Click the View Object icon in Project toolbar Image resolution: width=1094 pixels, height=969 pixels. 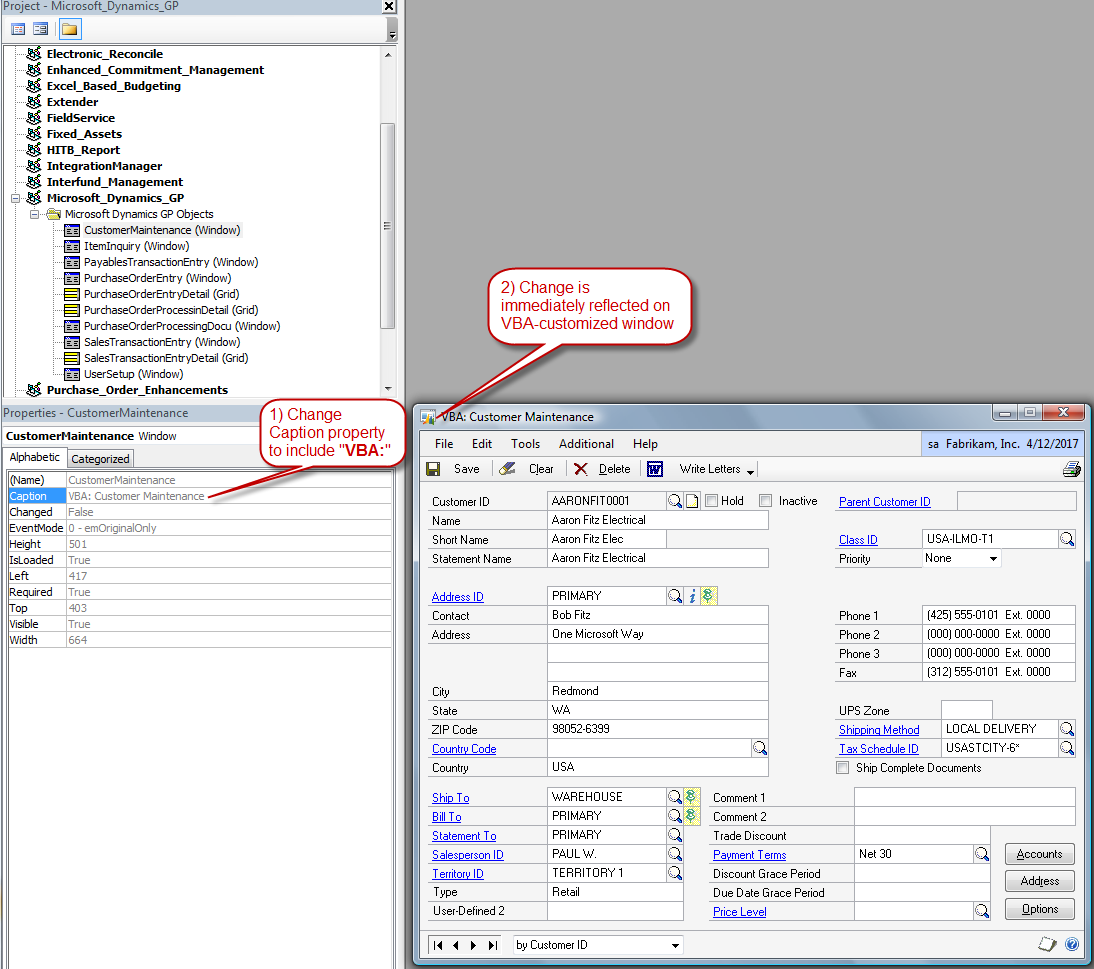tap(41, 29)
